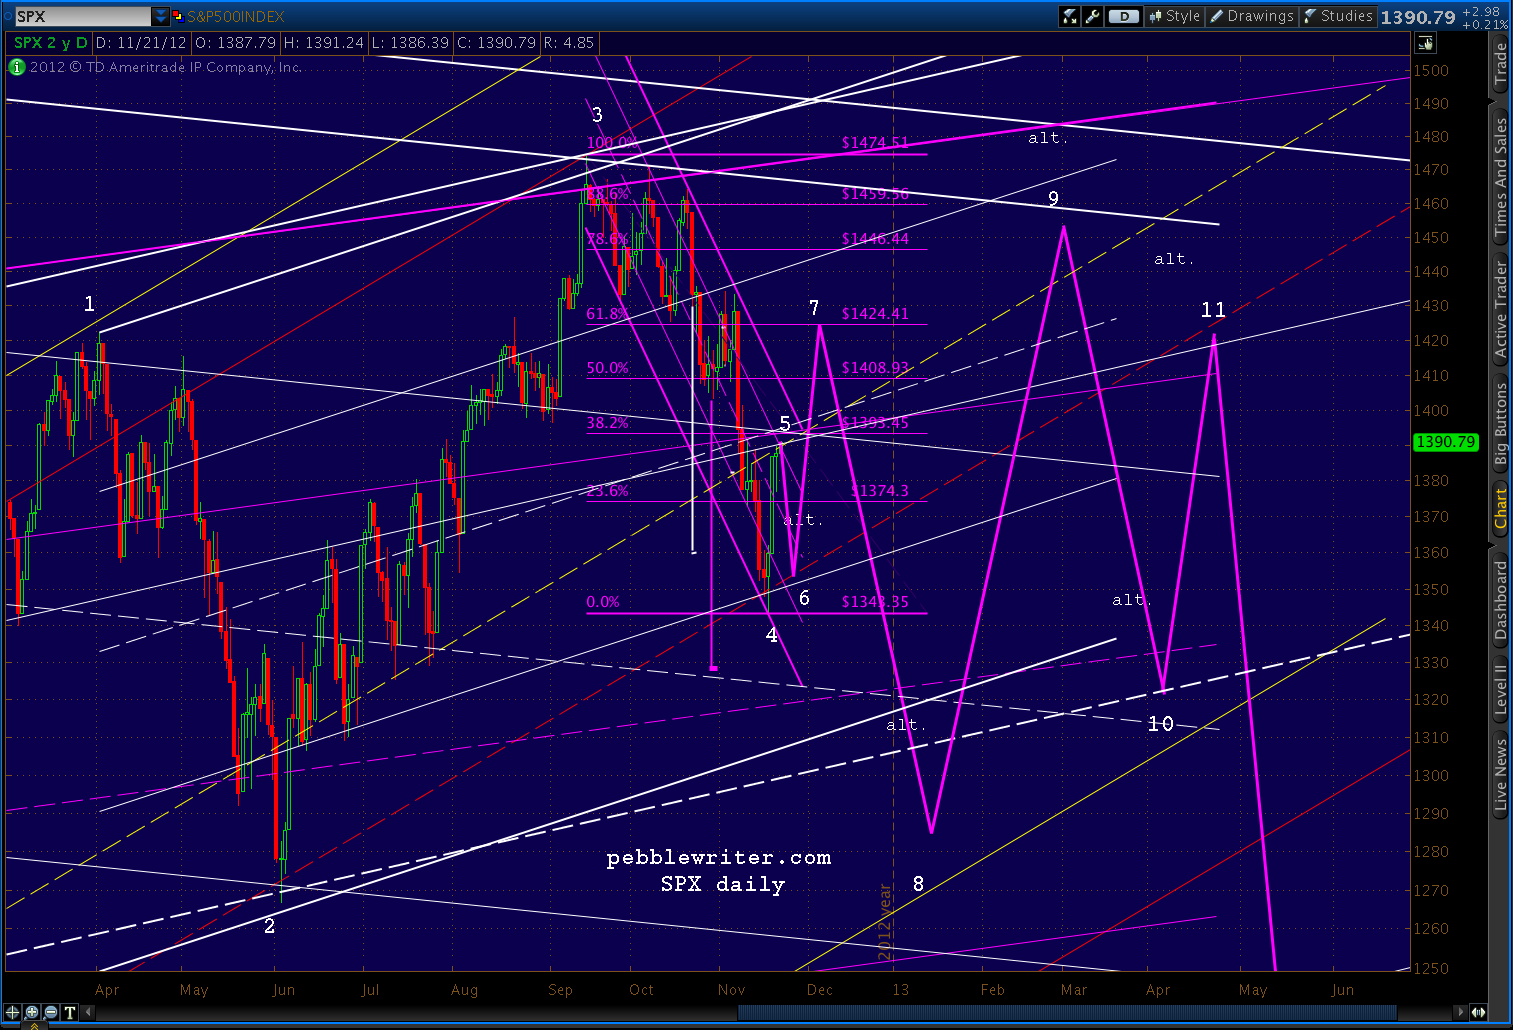Open the Level II sidebar tab

1501,689
